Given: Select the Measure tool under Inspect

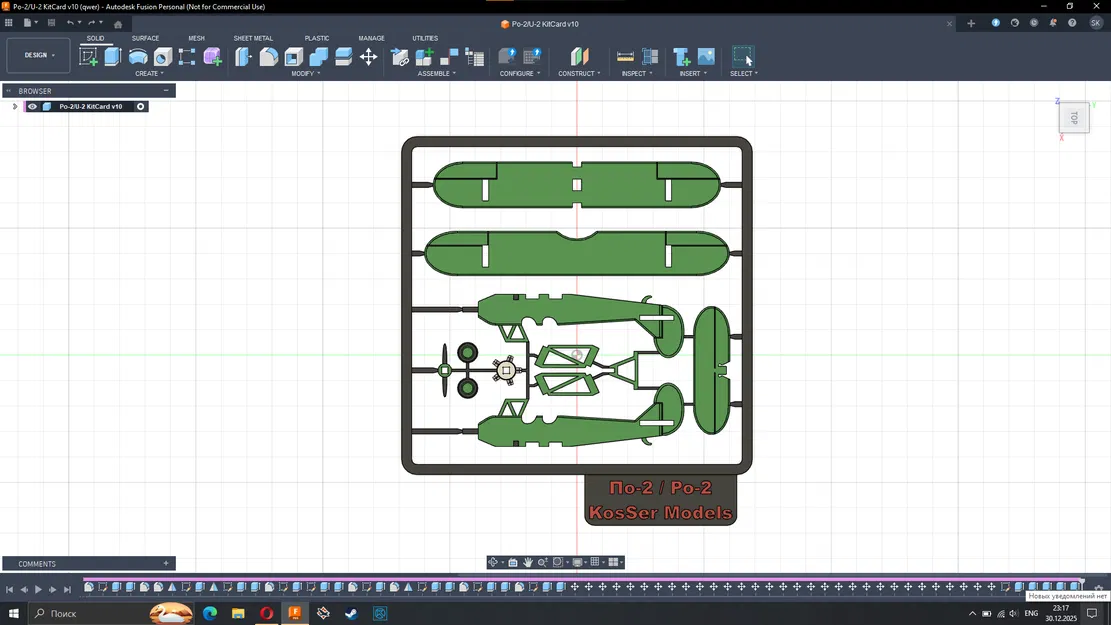Looking at the screenshot, I should [625, 57].
